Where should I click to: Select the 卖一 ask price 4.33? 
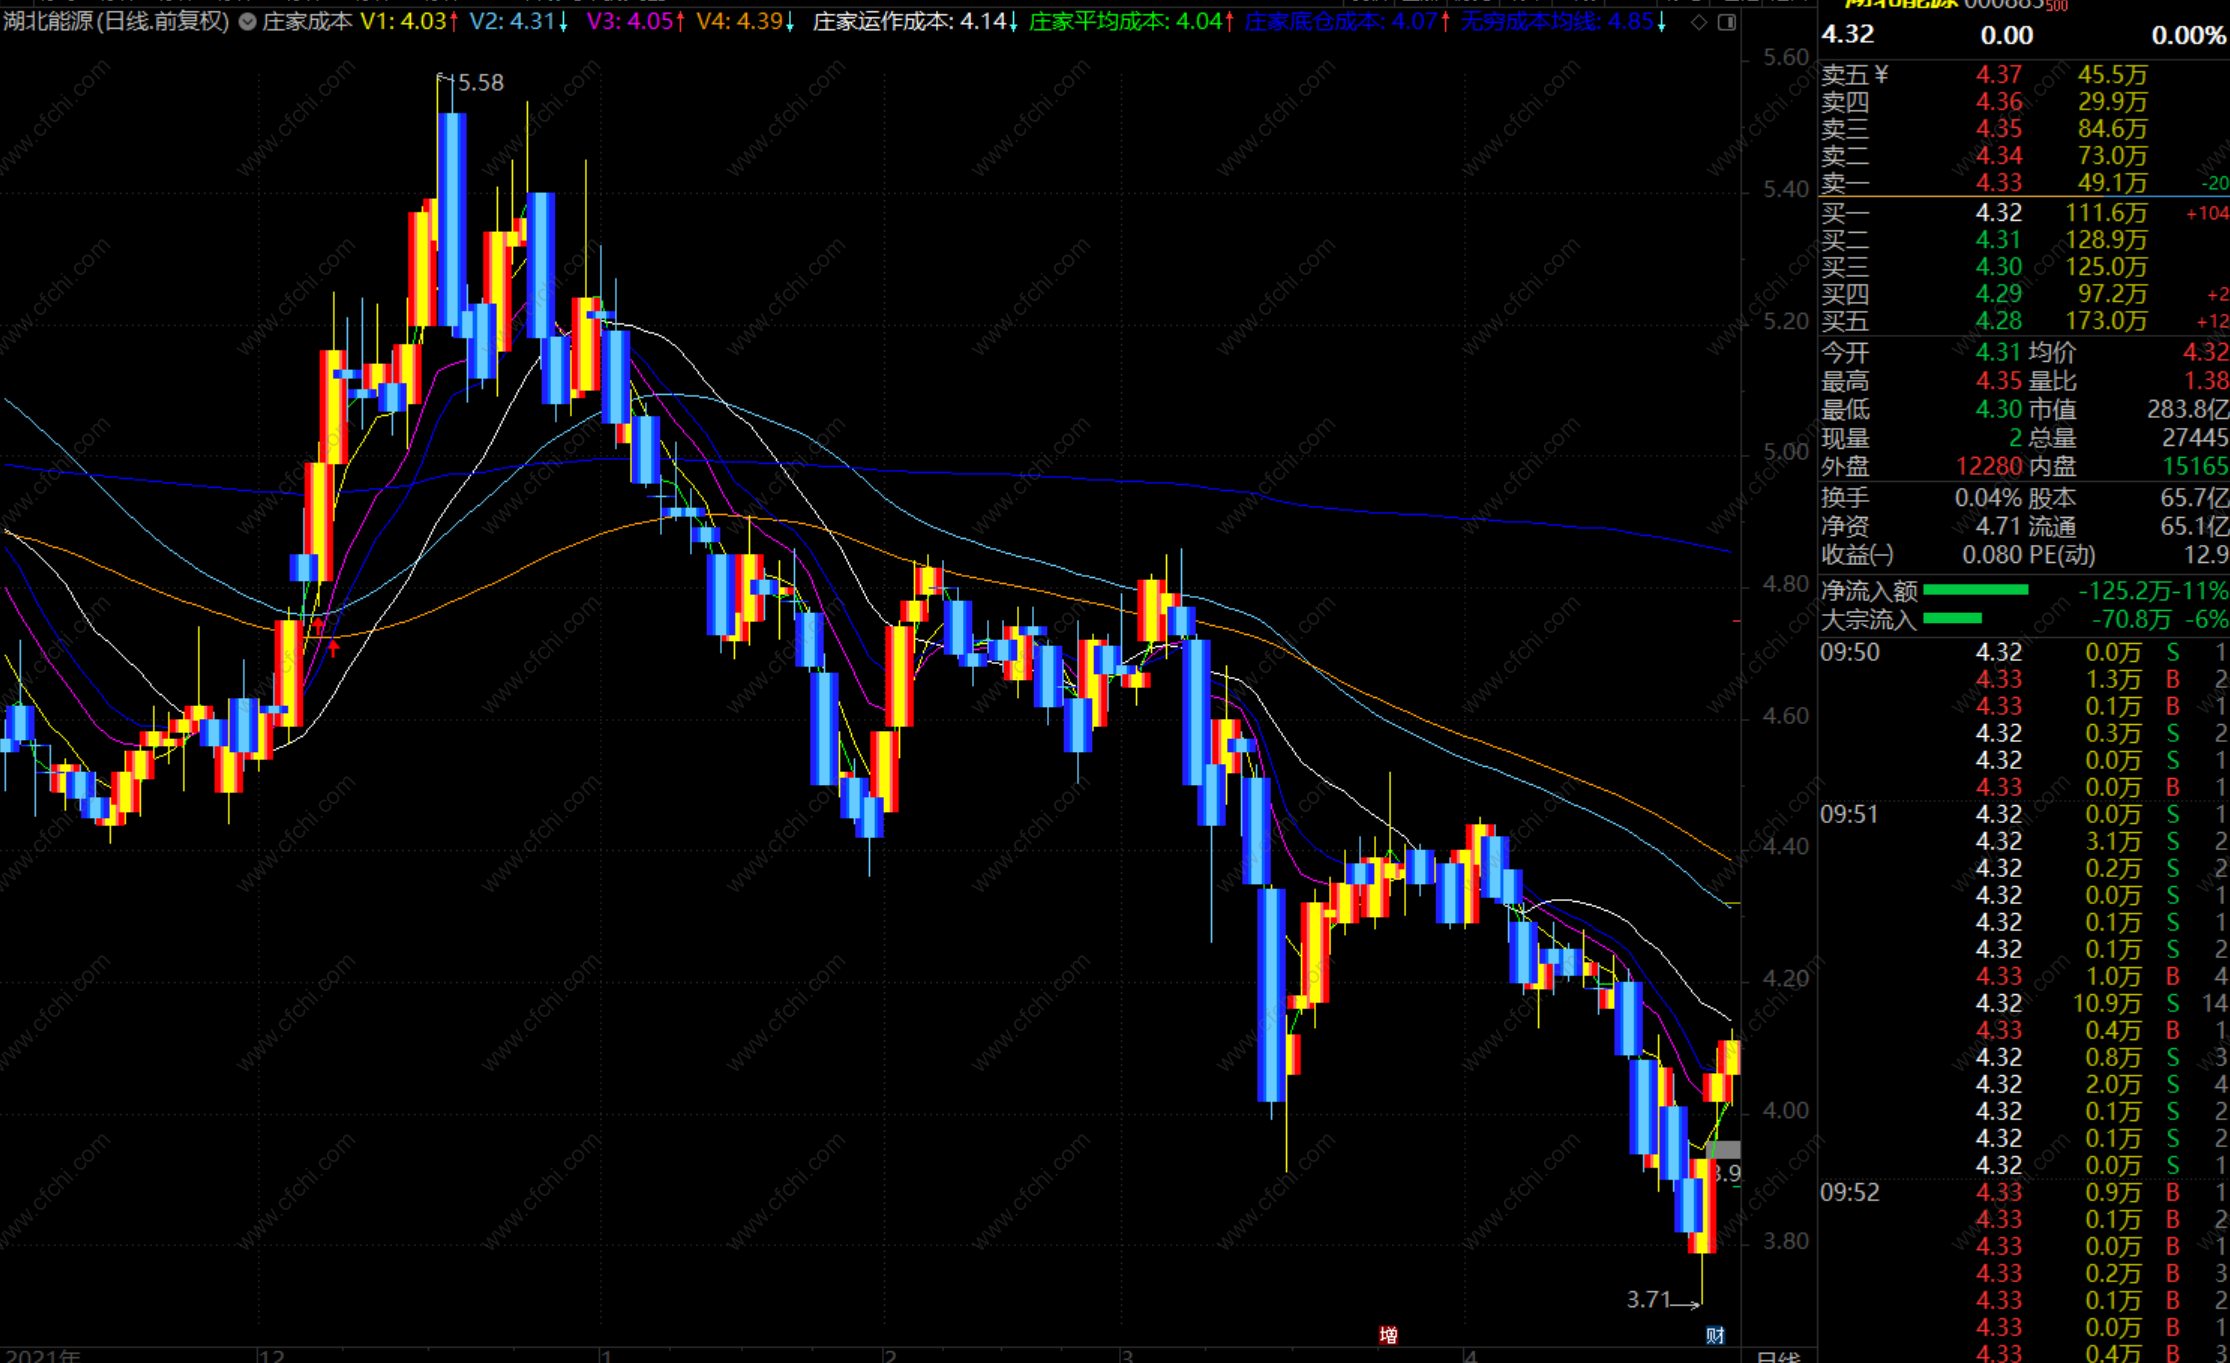pos(1998,183)
